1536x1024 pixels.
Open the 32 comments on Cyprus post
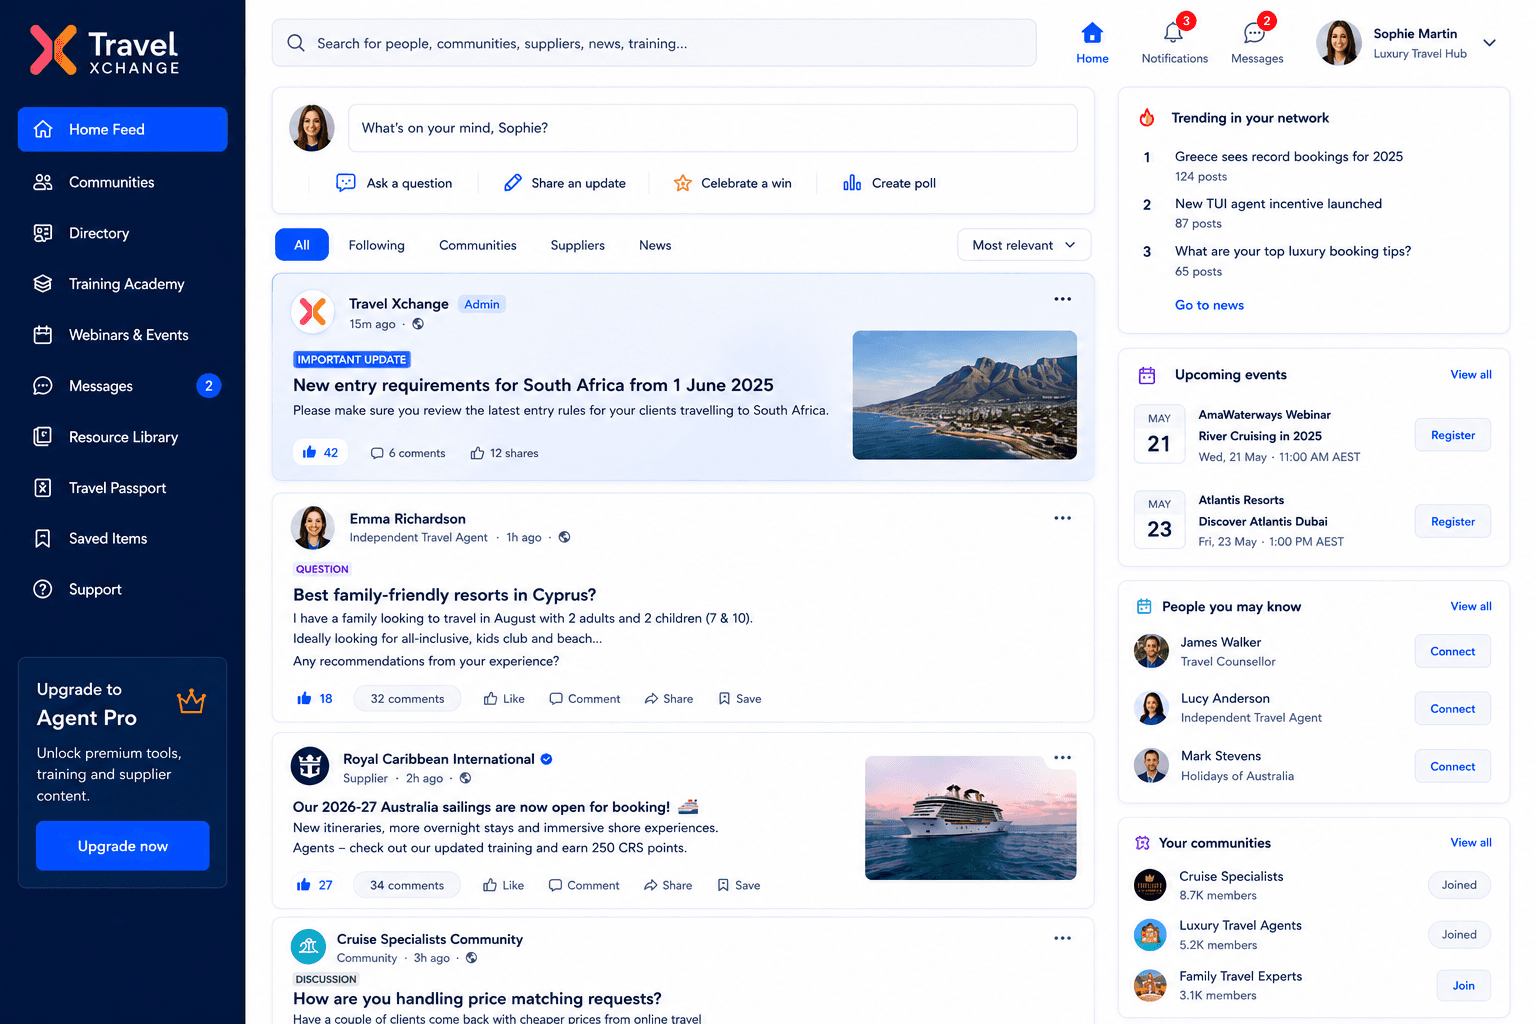tap(407, 699)
